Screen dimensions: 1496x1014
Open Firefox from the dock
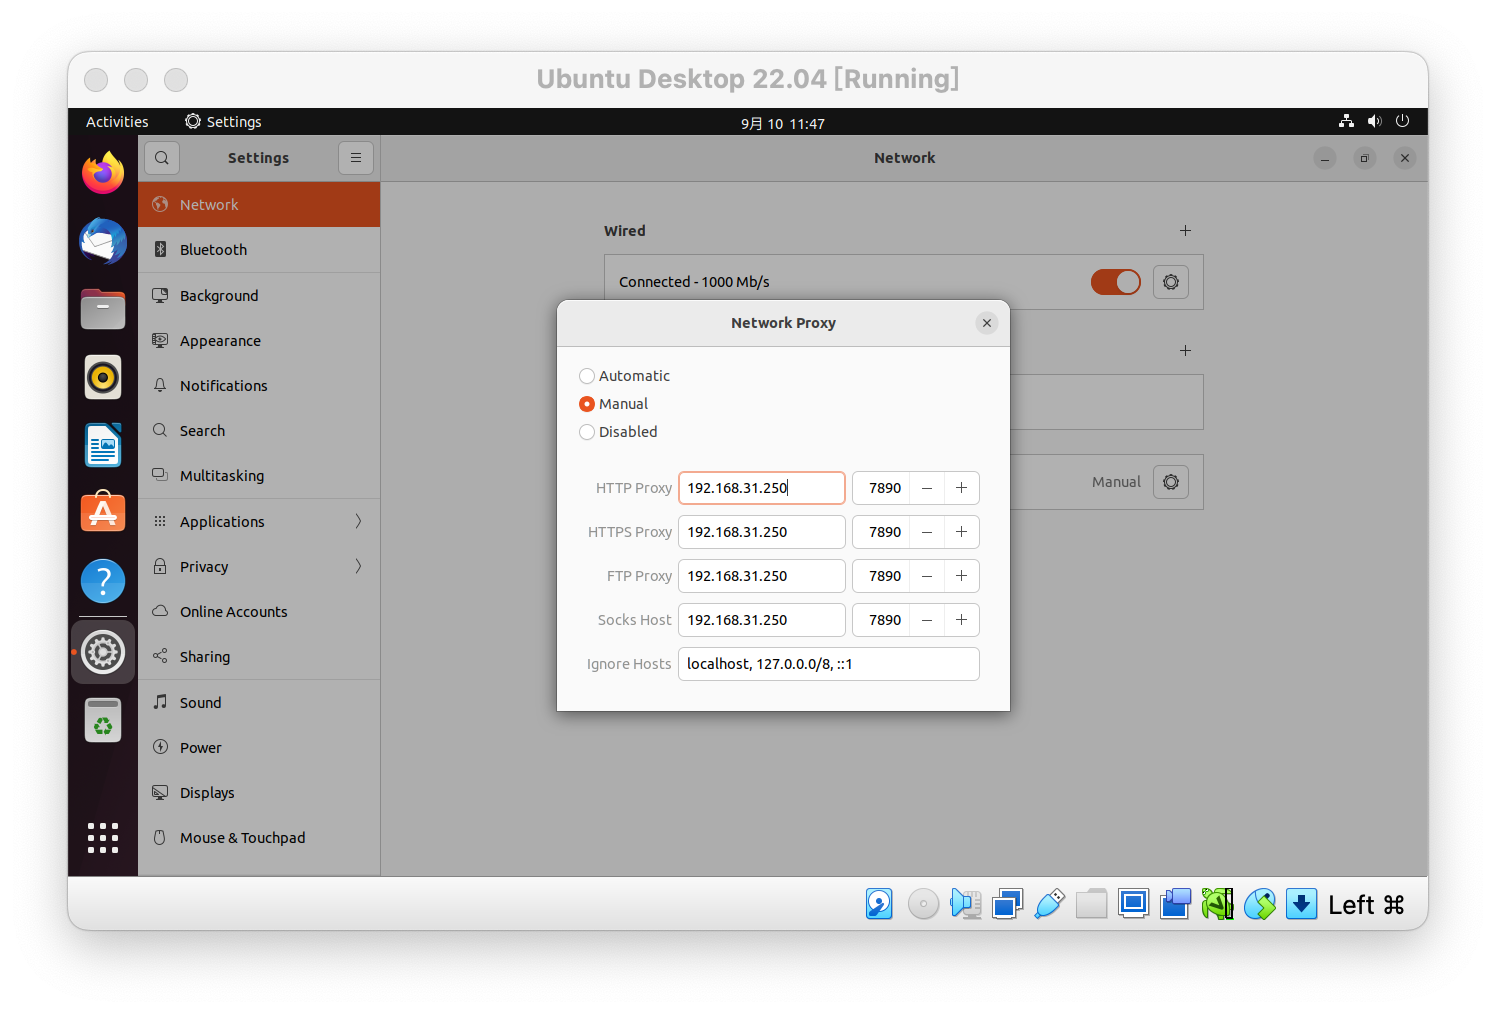pyautogui.click(x=103, y=173)
